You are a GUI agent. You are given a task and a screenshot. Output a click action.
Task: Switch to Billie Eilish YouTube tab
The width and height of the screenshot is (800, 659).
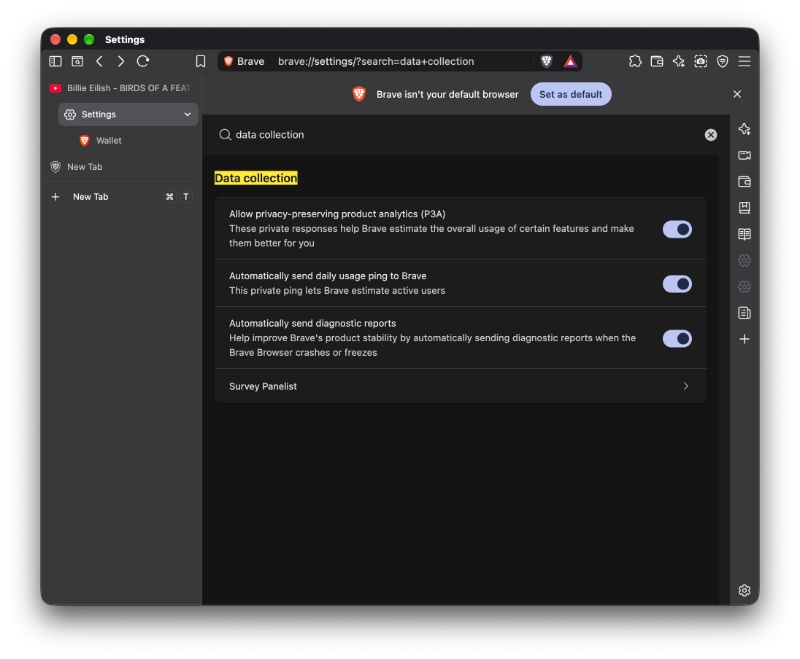tap(120, 88)
